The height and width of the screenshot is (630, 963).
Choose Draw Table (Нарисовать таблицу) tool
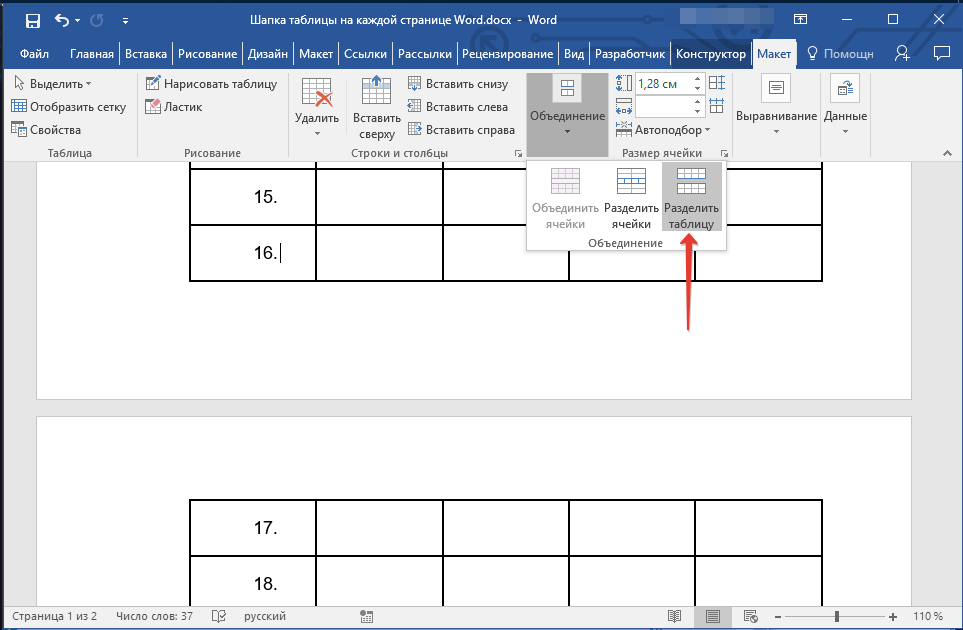211,84
